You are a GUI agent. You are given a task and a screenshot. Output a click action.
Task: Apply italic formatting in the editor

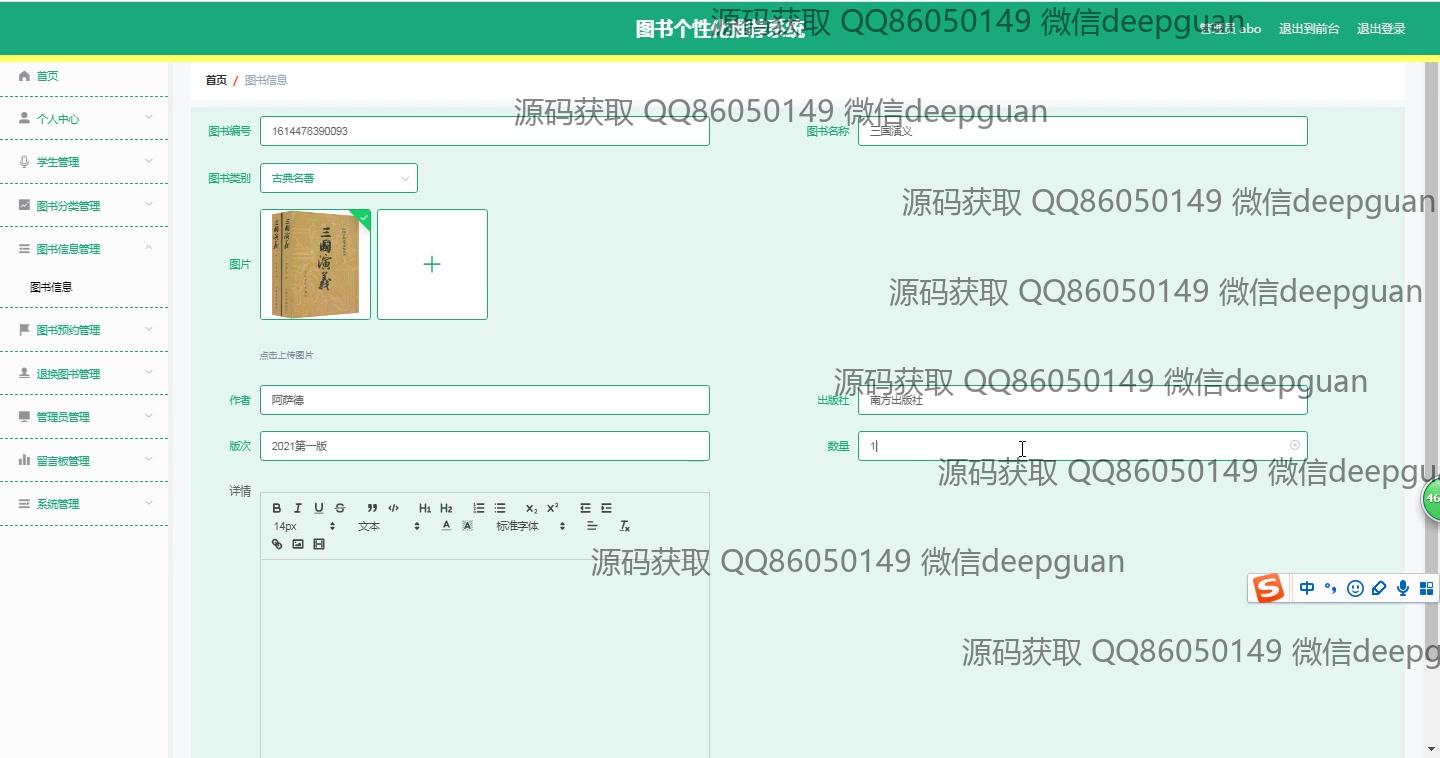click(297, 508)
